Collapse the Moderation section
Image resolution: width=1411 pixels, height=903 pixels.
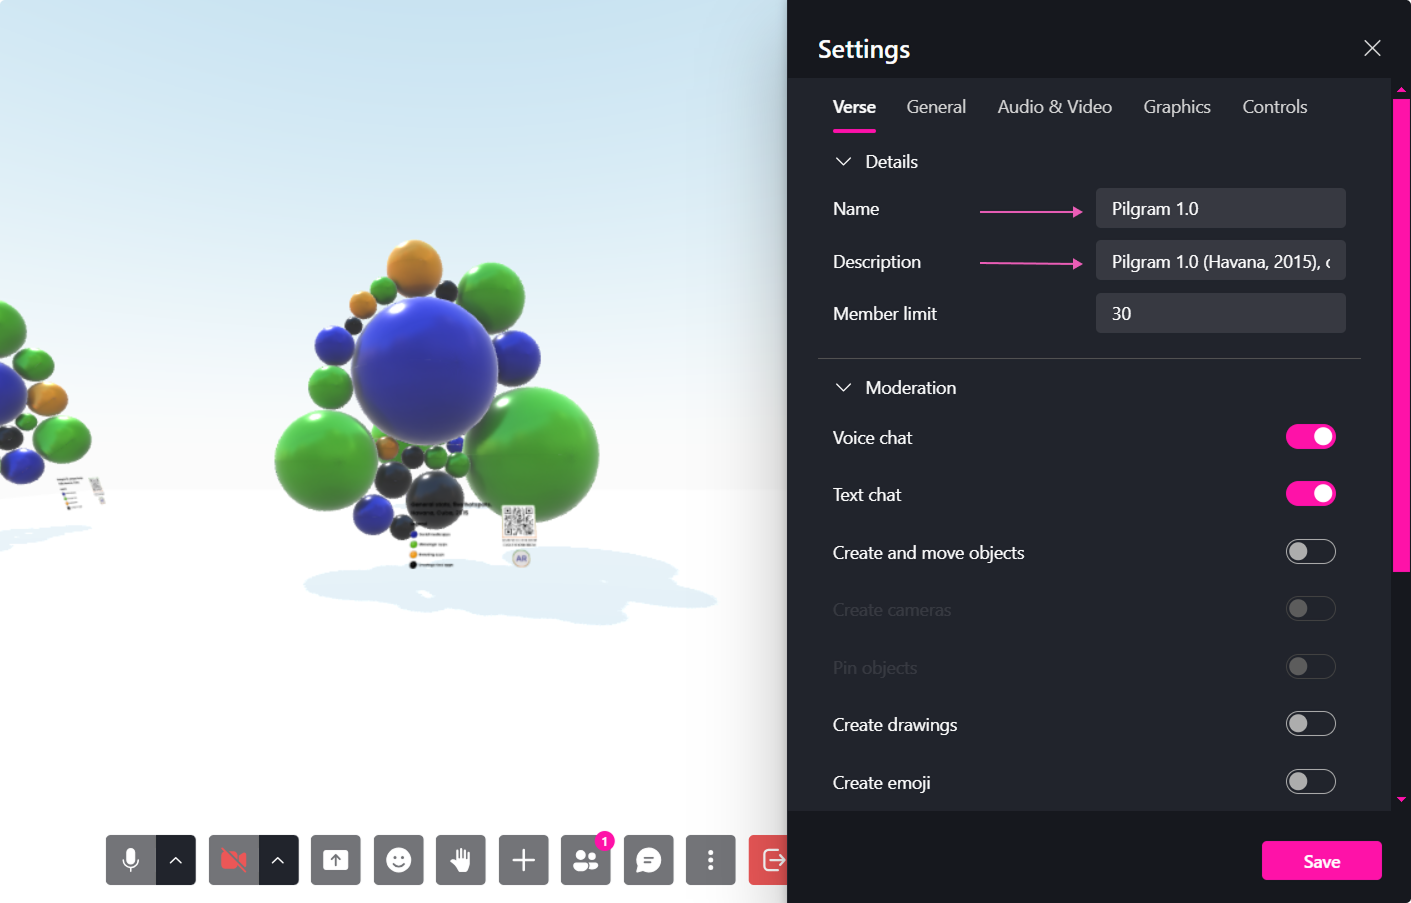843,387
